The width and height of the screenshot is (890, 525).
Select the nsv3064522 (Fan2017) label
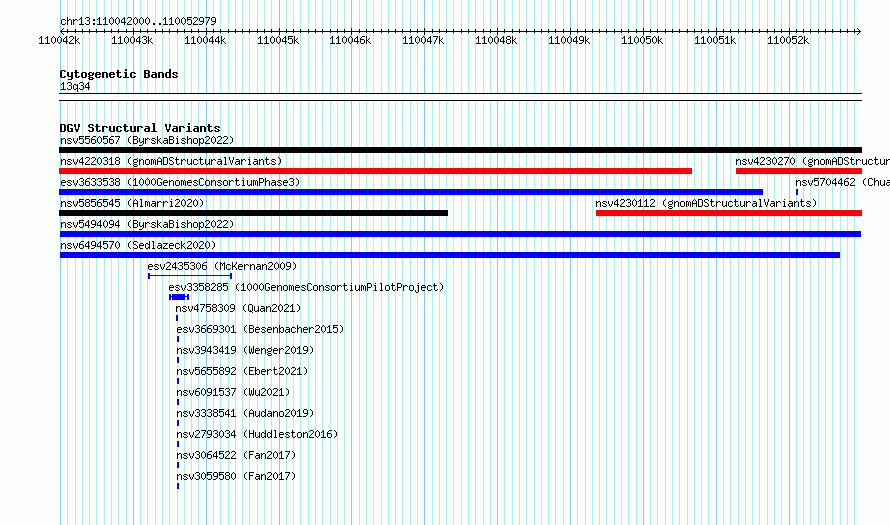coord(236,455)
